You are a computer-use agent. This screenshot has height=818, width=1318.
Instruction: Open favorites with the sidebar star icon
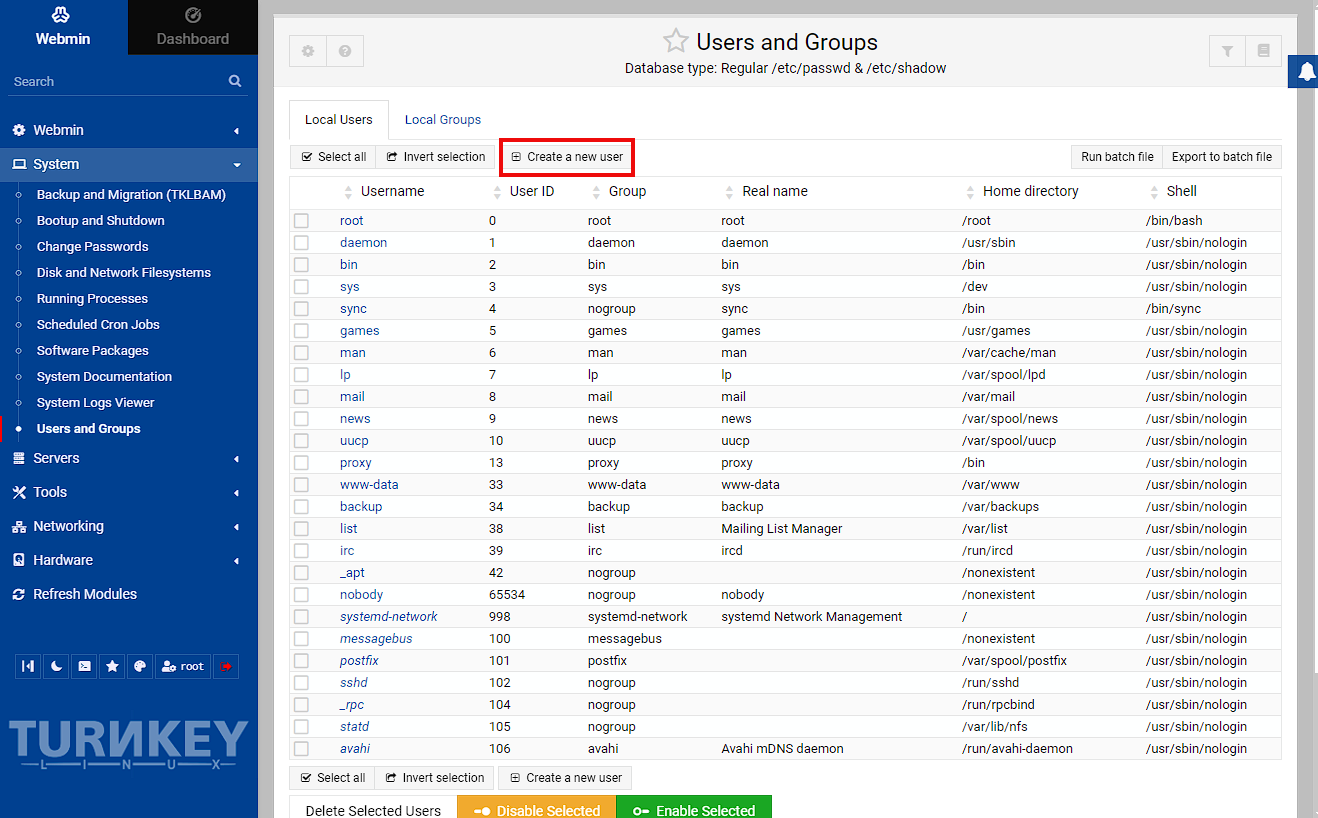(113, 666)
